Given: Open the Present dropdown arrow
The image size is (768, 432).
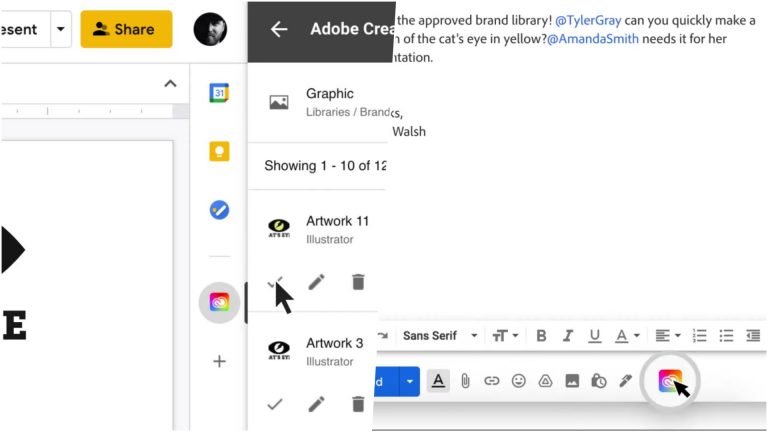Looking at the screenshot, I should tap(61, 29).
